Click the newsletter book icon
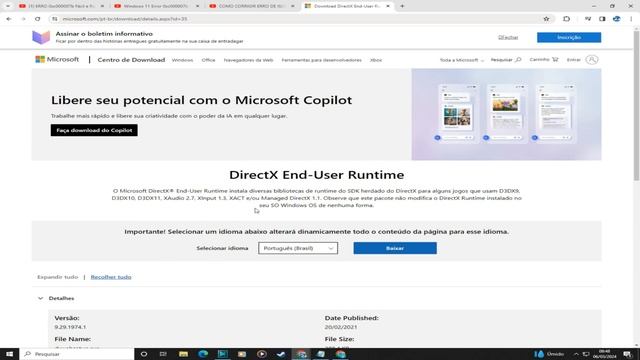Image resolution: width=640 pixels, height=360 pixels. pos(41,37)
